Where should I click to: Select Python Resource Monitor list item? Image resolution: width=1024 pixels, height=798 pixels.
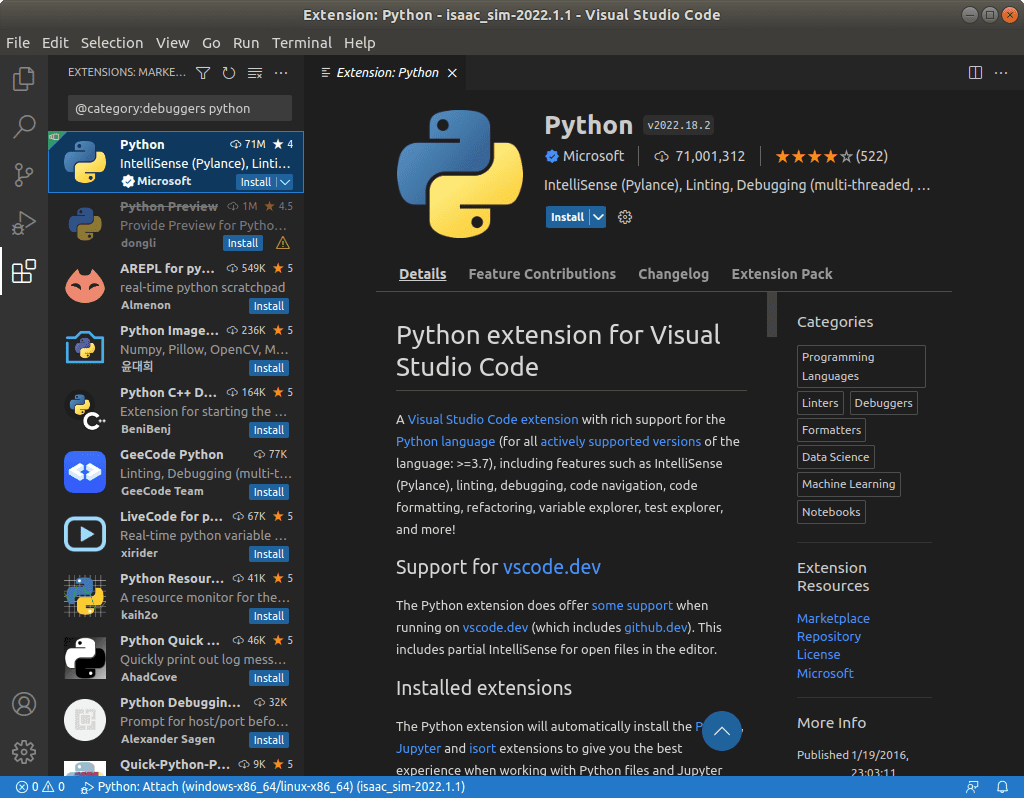pos(176,596)
